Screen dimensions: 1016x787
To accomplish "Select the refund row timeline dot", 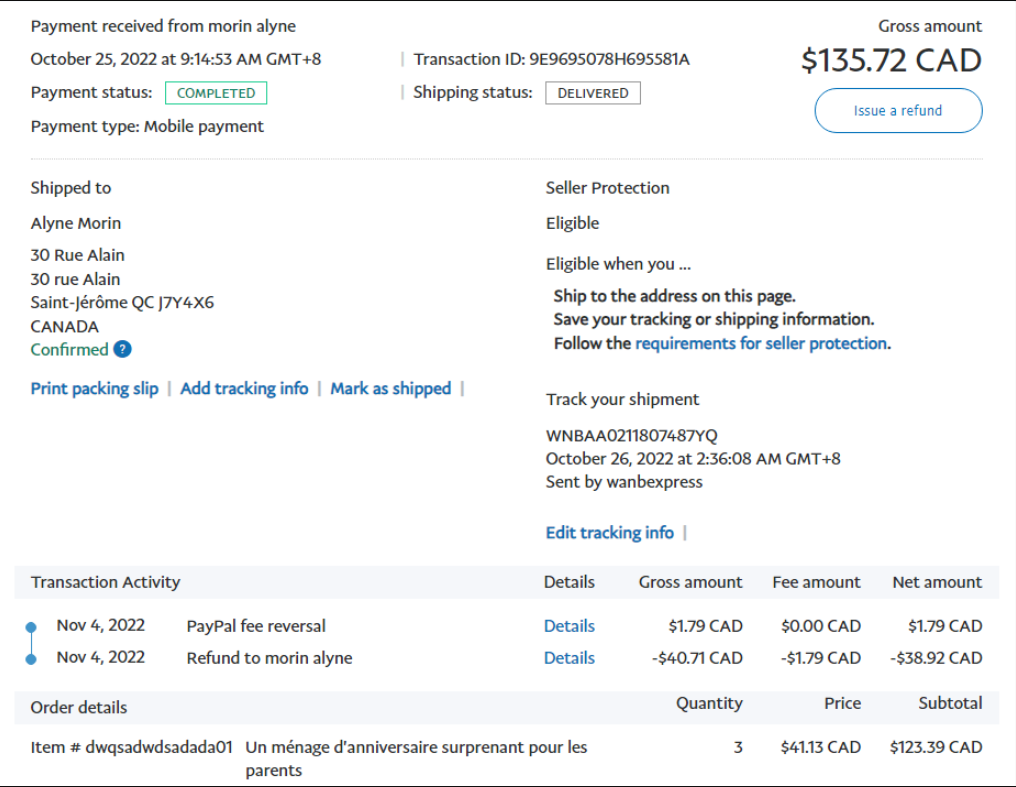I will (31, 658).
